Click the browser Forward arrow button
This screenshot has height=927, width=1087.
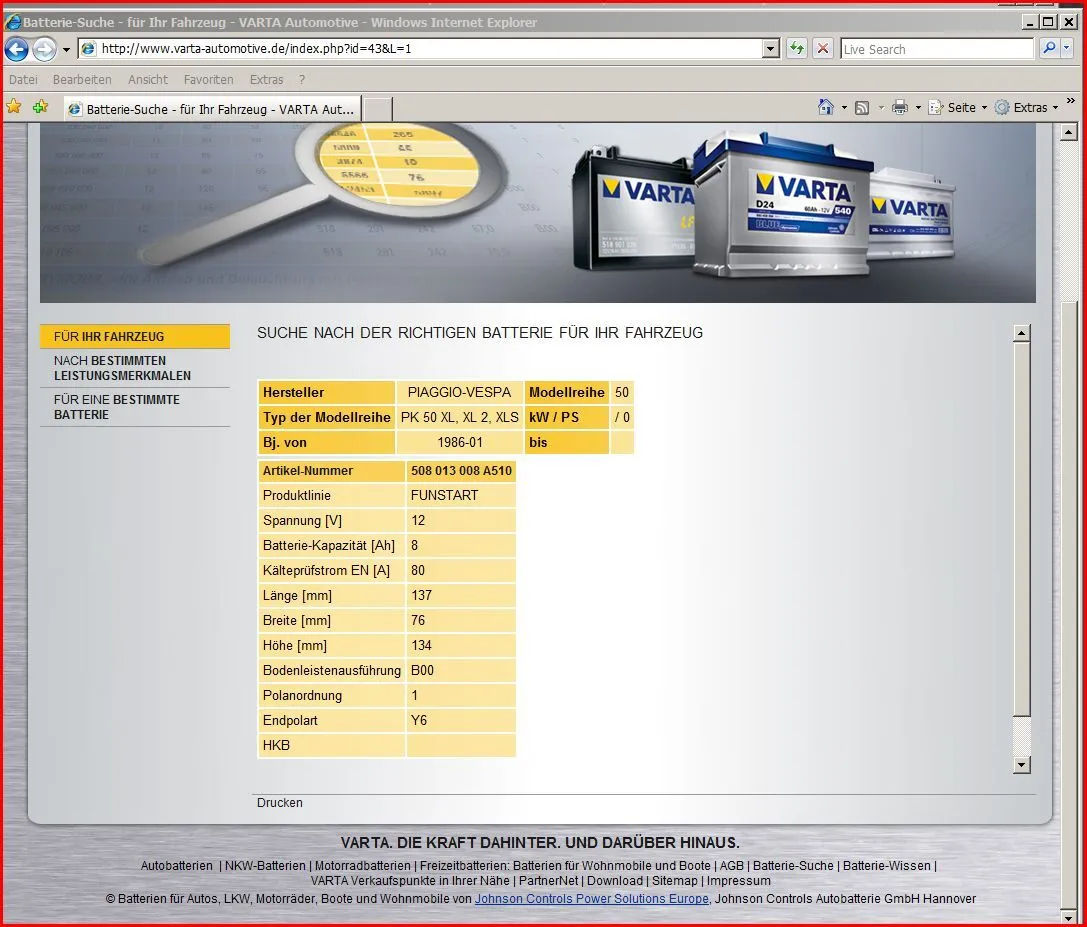pyautogui.click(x=44, y=49)
